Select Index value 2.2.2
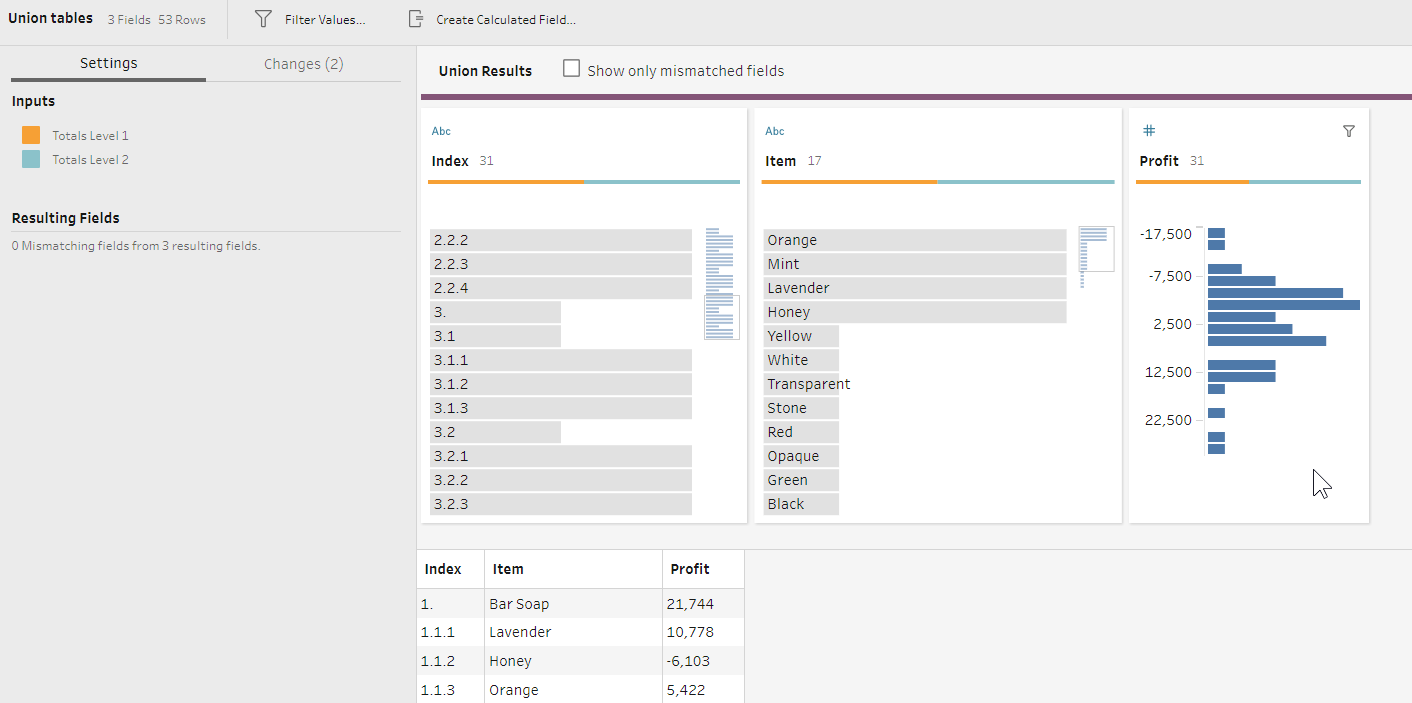This screenshot has height=703, width=1412. pos(561,240)
